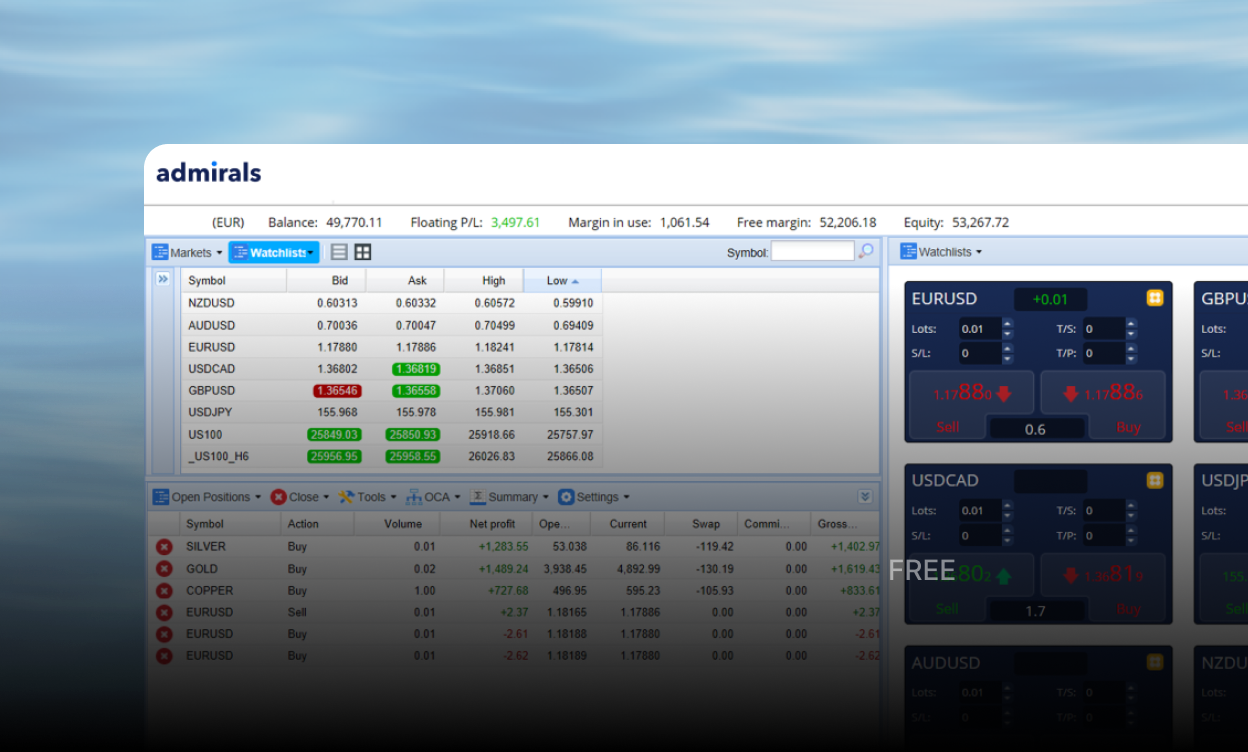Increase EURUSD Lots with the up stepper
1248x752 pixels.
pos(1007,324)
